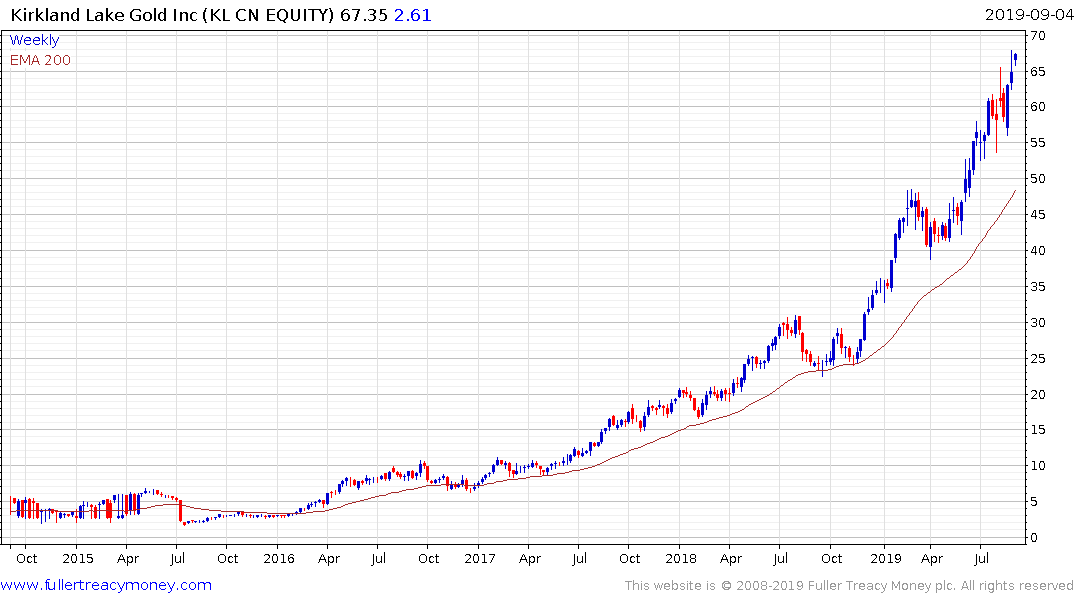Click the 45 price axis label
This screenshot has height=600, width=1075.
tap(1038, 215)
